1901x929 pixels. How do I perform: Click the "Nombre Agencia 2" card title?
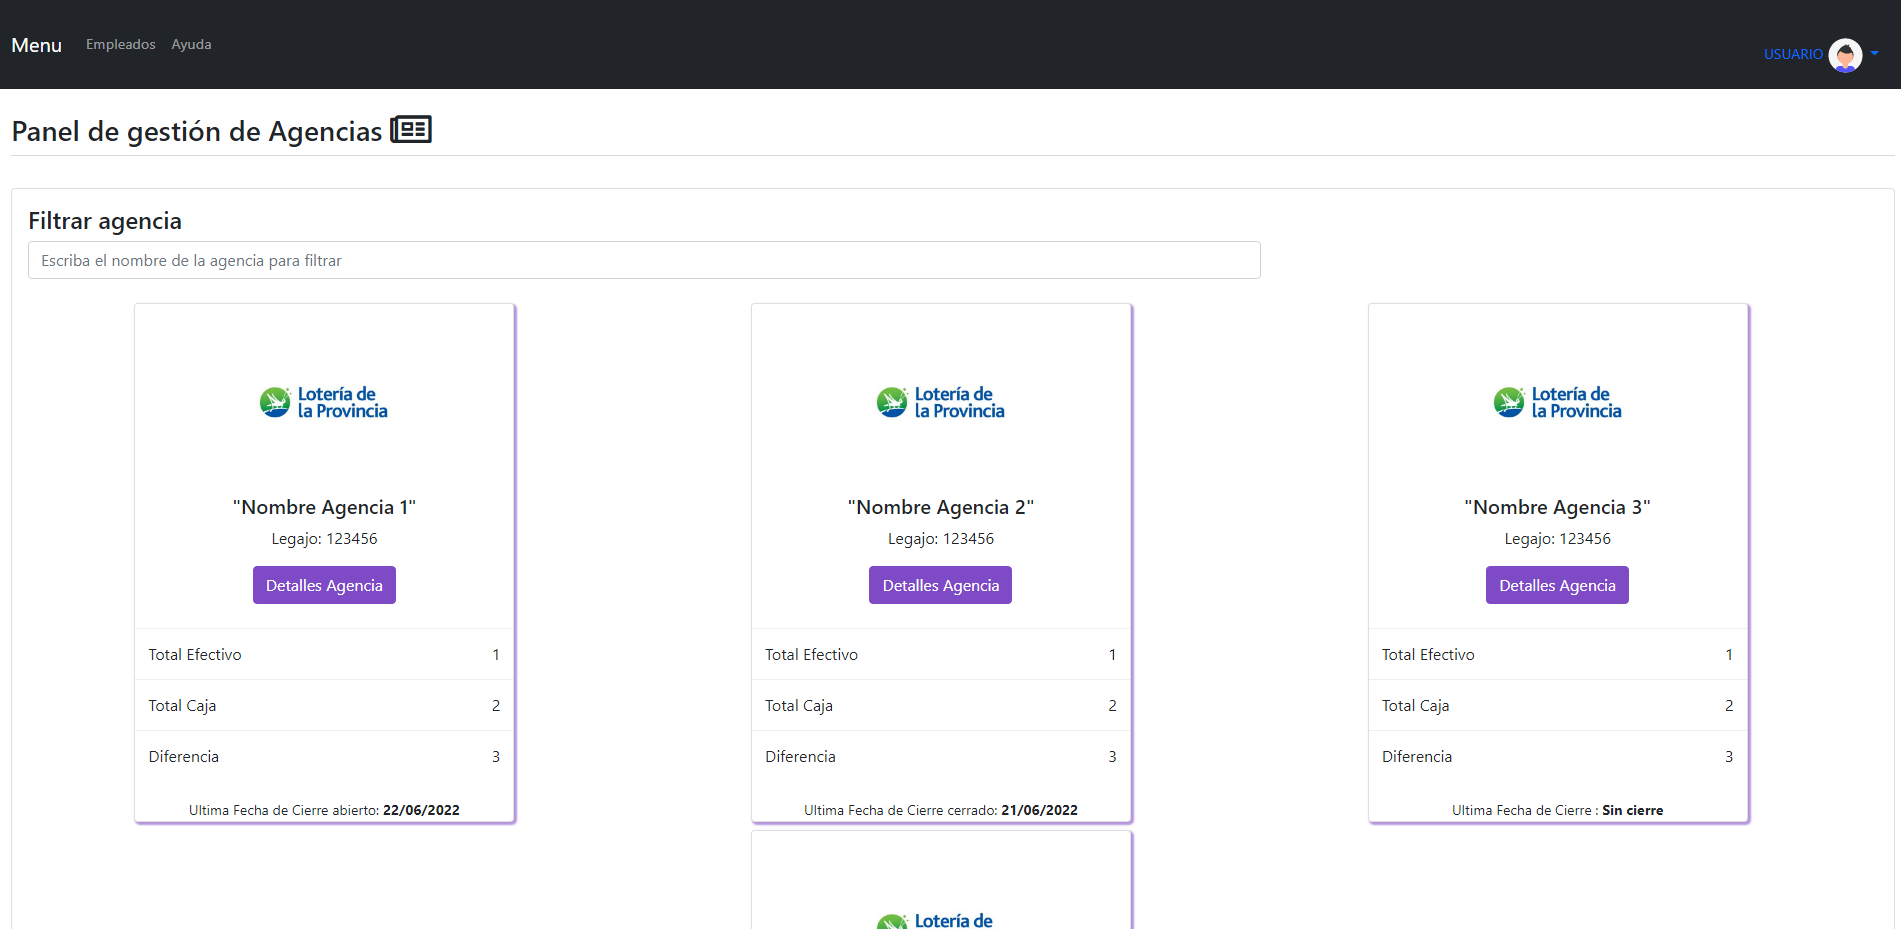click(940, 507)
